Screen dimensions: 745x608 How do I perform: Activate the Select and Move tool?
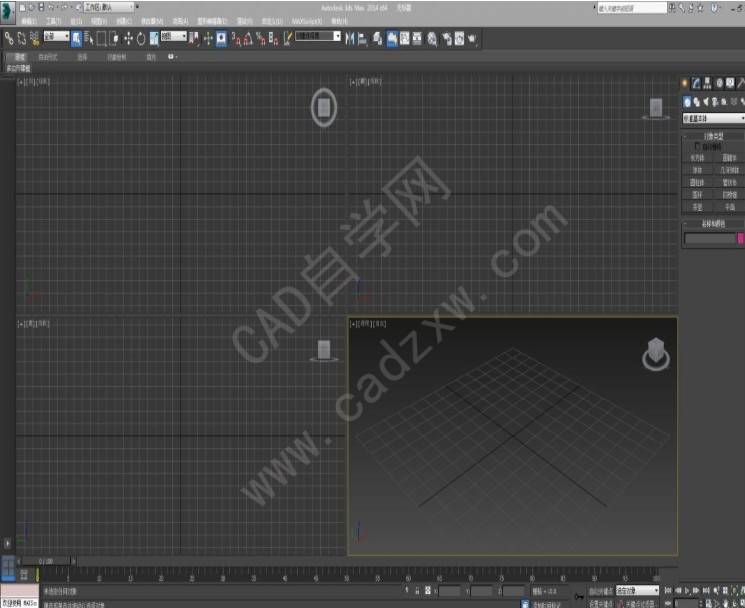(128, 39)
